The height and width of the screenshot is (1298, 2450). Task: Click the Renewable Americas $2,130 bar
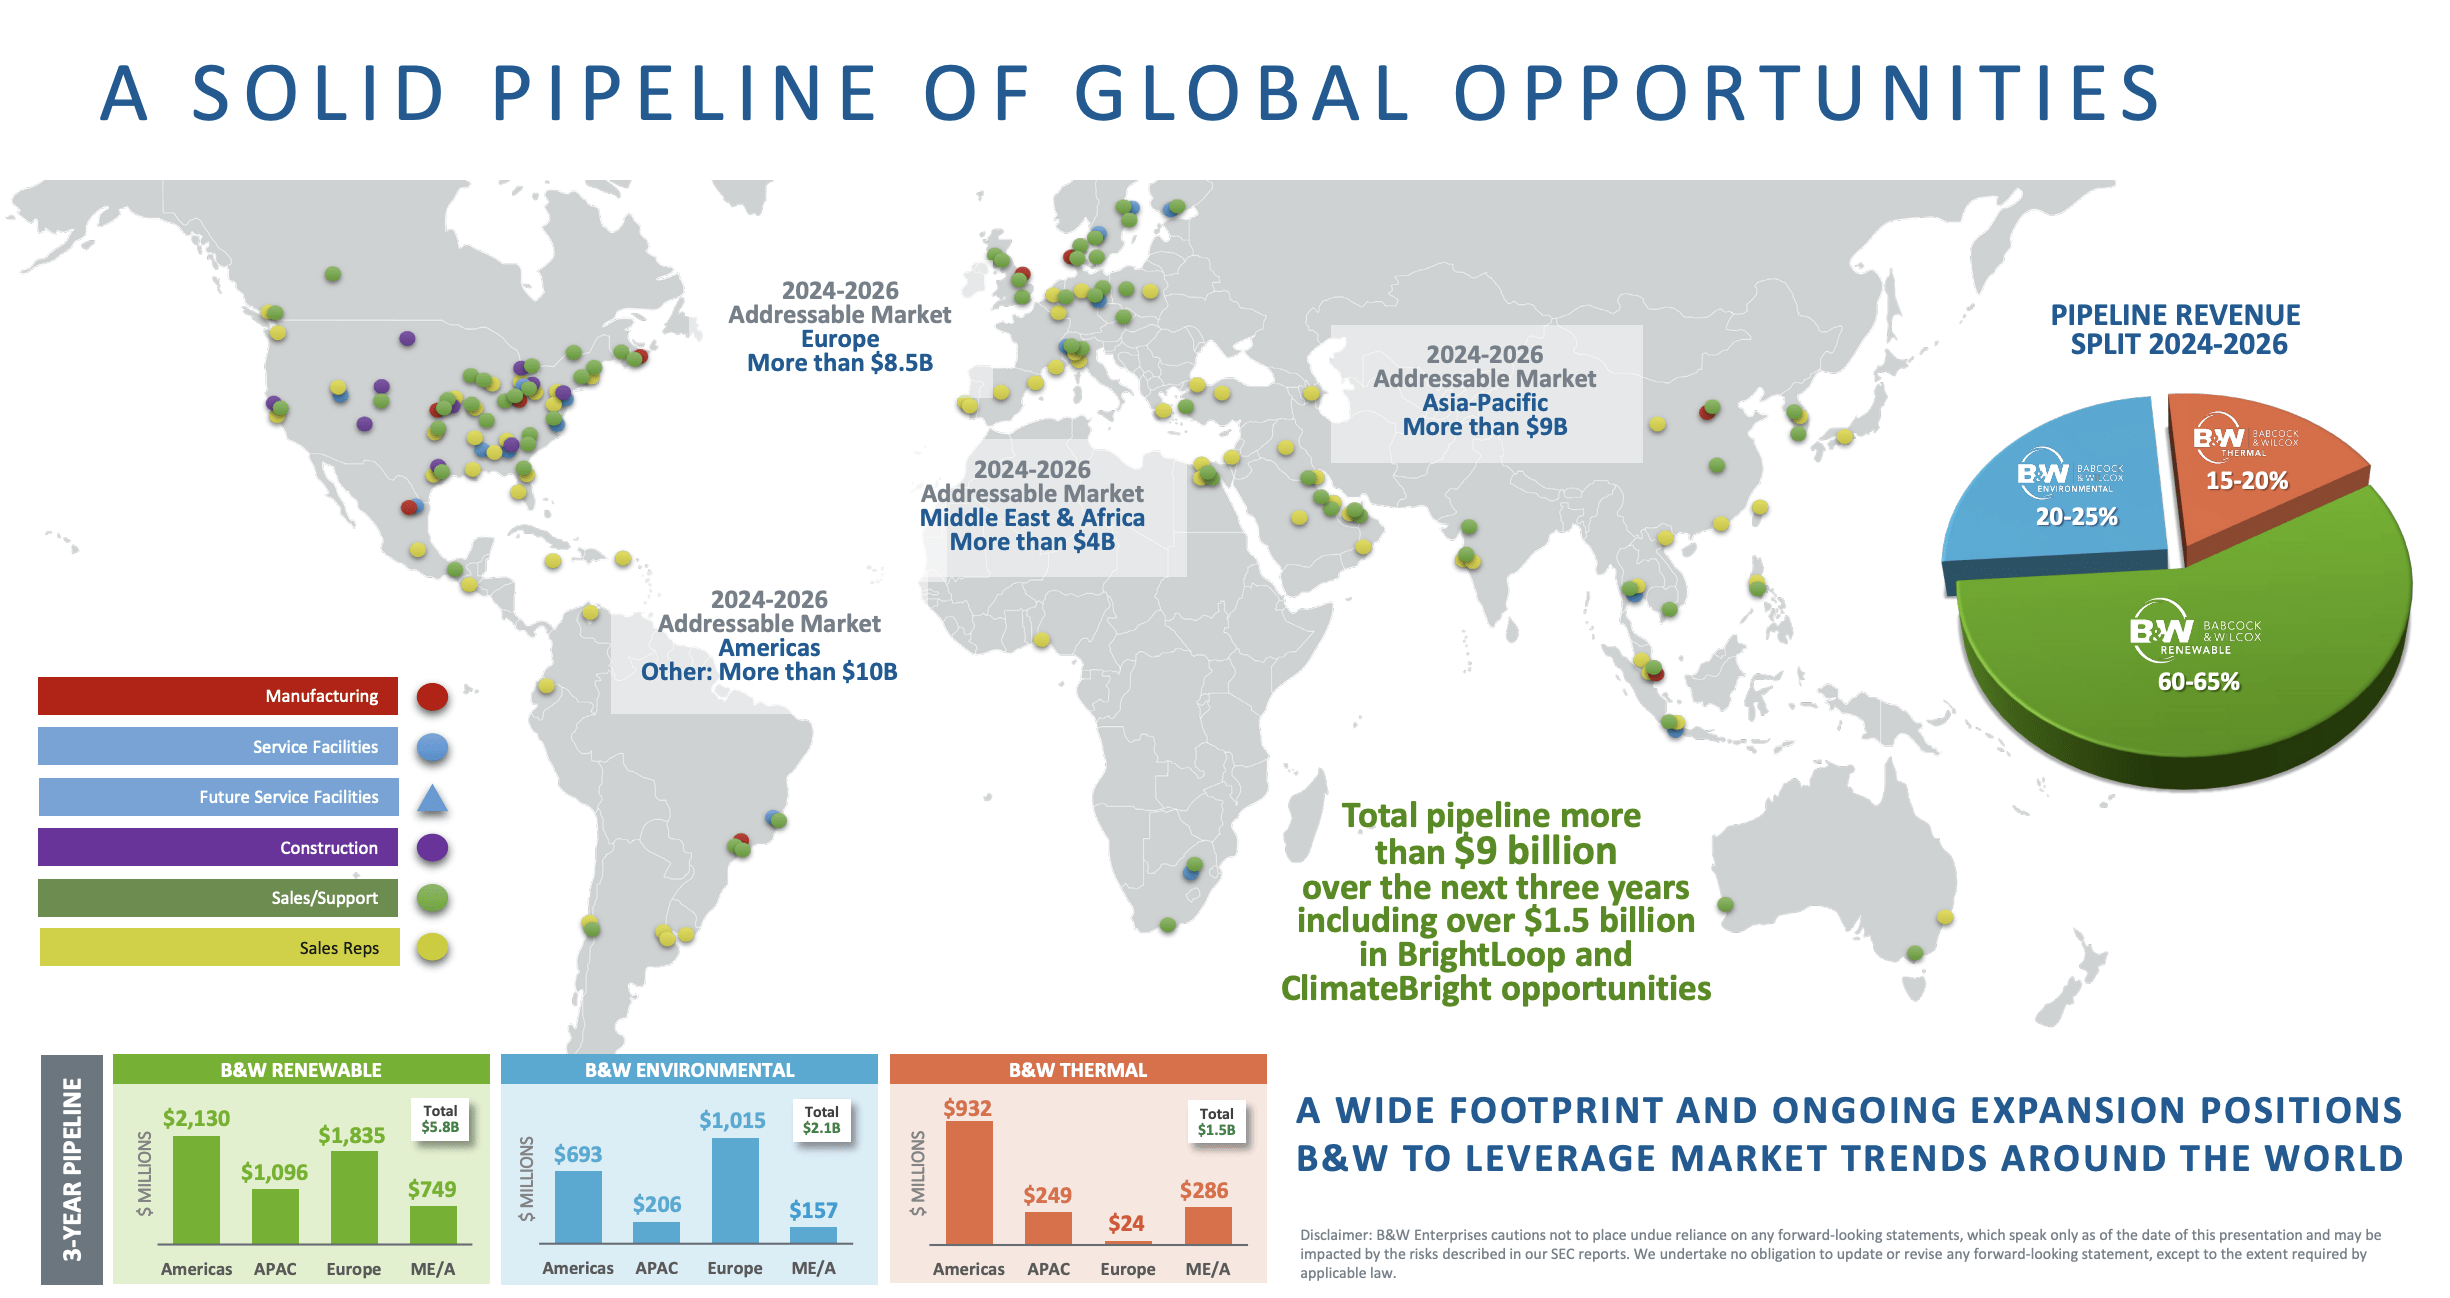click(196, 1190)
